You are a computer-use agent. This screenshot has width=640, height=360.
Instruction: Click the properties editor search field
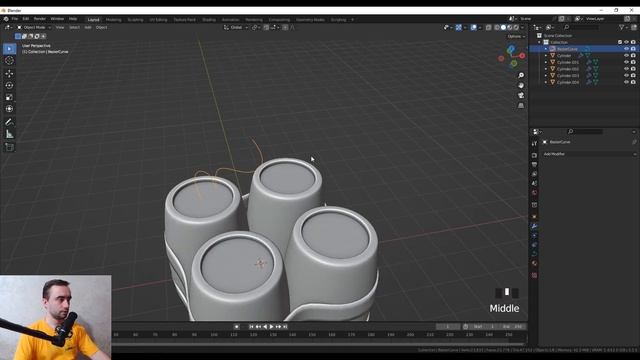(584, 131)
